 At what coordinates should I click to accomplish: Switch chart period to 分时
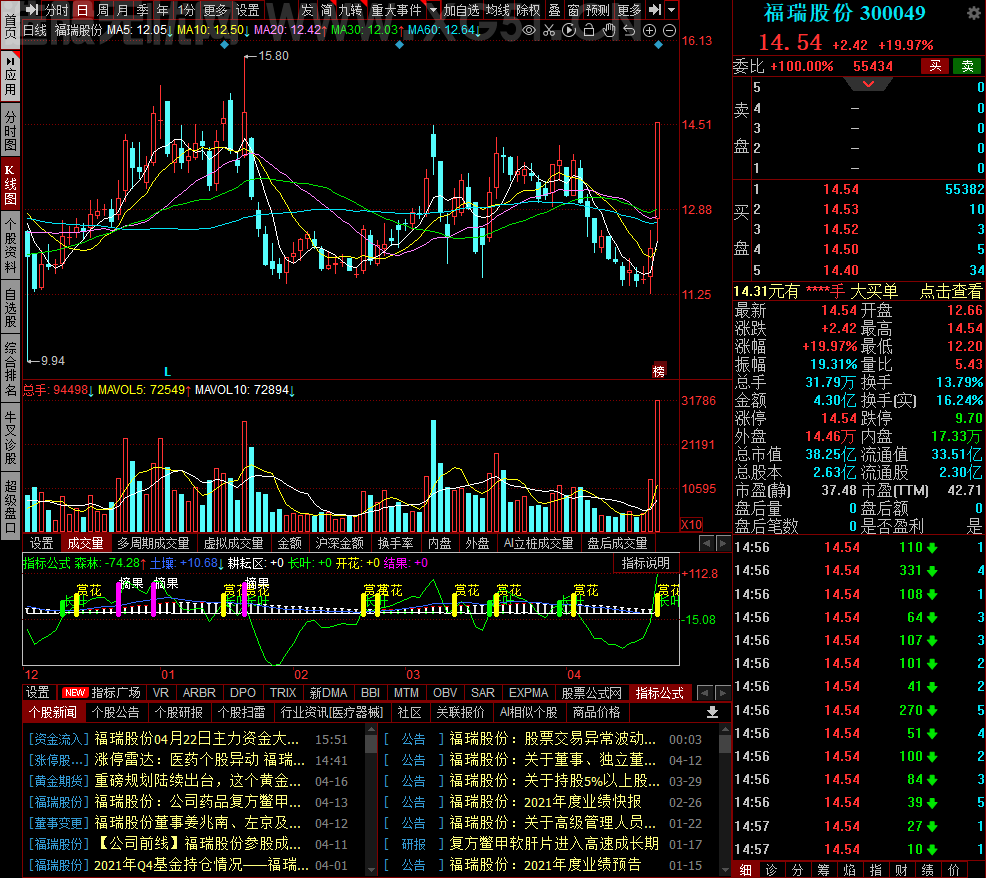click(x=56, y=10)
